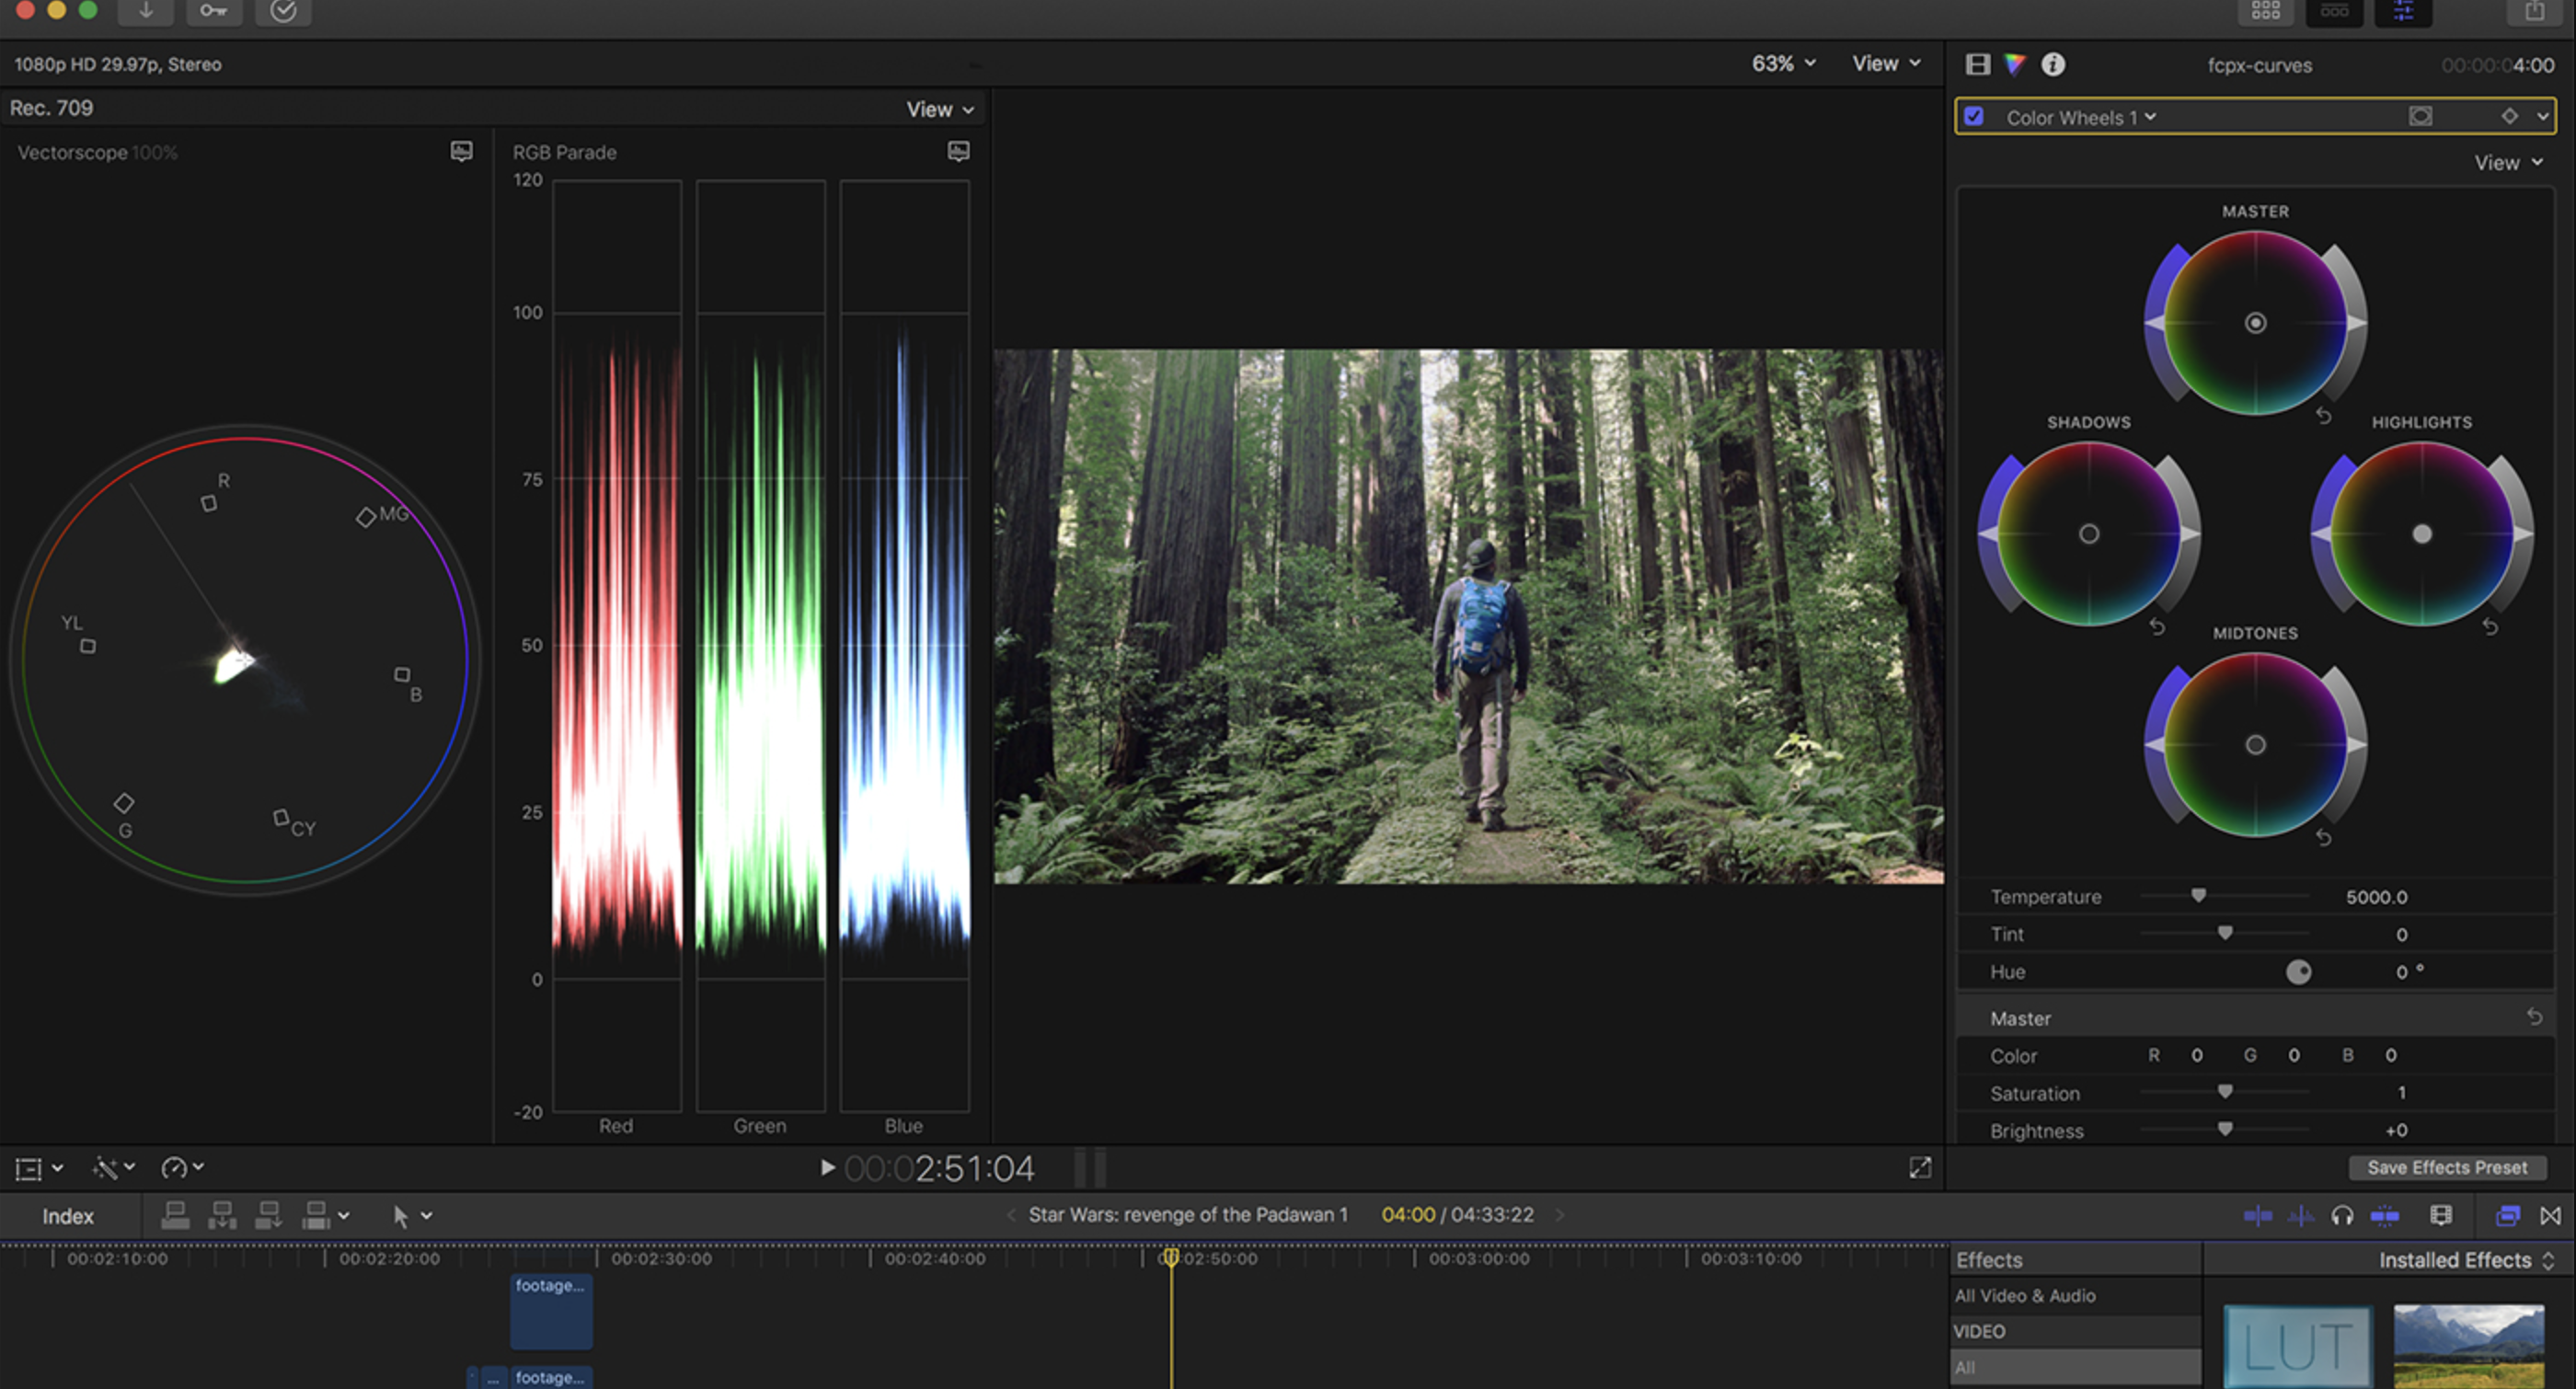2576x1389 pixels.
Task: Reset the Master color wheel
Action: pos(2324,416)
